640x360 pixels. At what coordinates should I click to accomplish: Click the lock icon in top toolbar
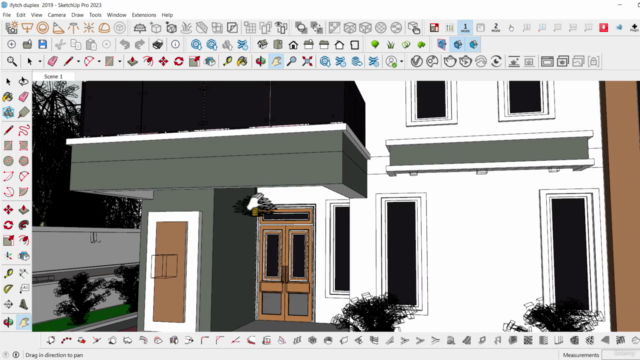pyautogui.click(x=593, y=62)
